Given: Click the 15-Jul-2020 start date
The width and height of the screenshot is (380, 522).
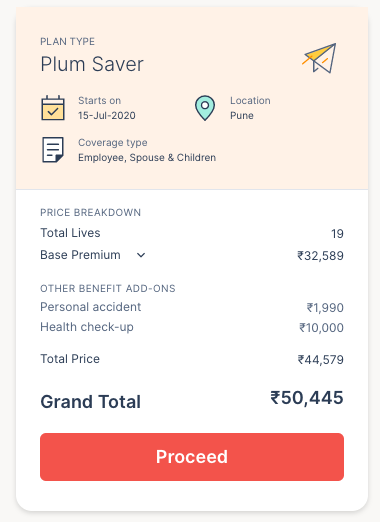Looking at the screenshot, I should (x=107, y=116).
